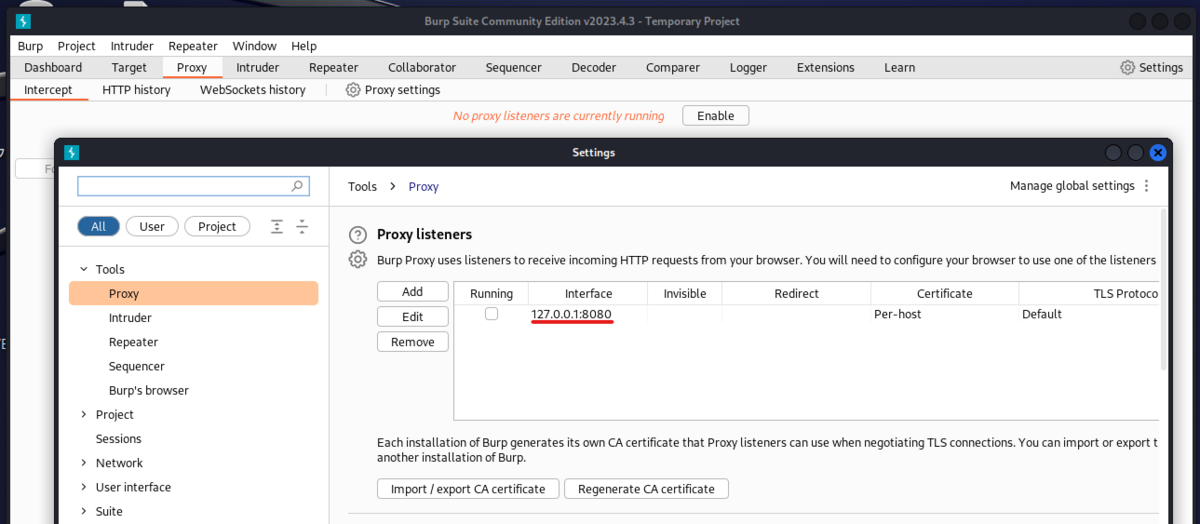Close the Settings dialog
The image size is (1200, 524).
(x=1158, y=153)
